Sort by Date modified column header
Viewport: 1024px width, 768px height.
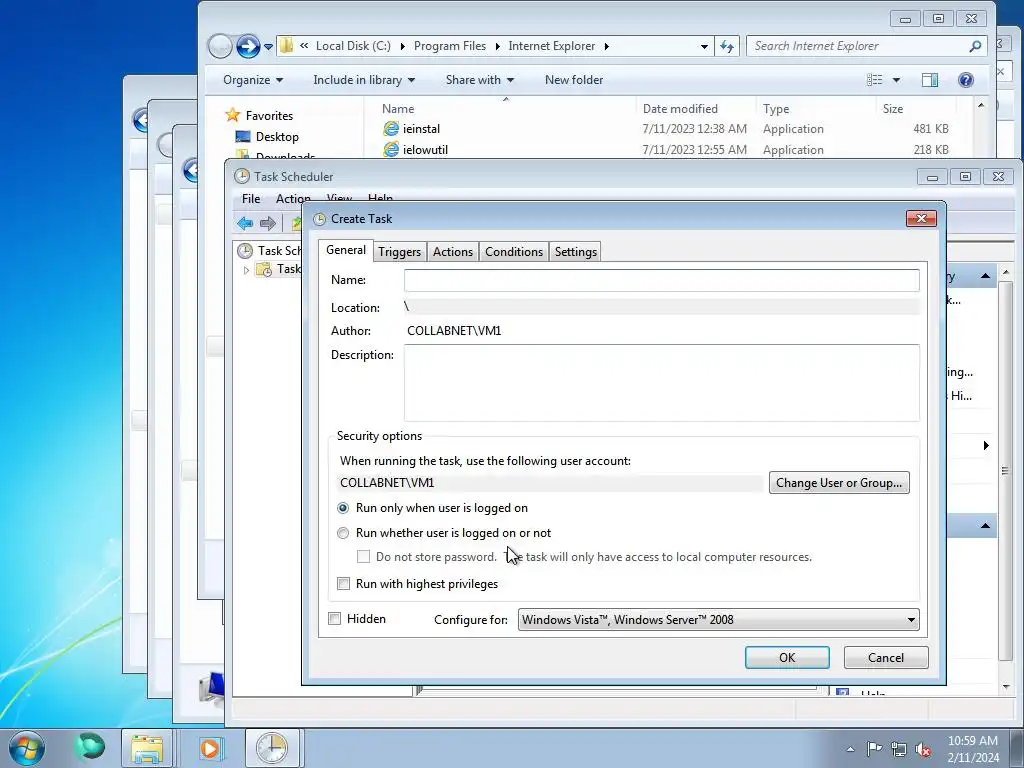(680, 109)
